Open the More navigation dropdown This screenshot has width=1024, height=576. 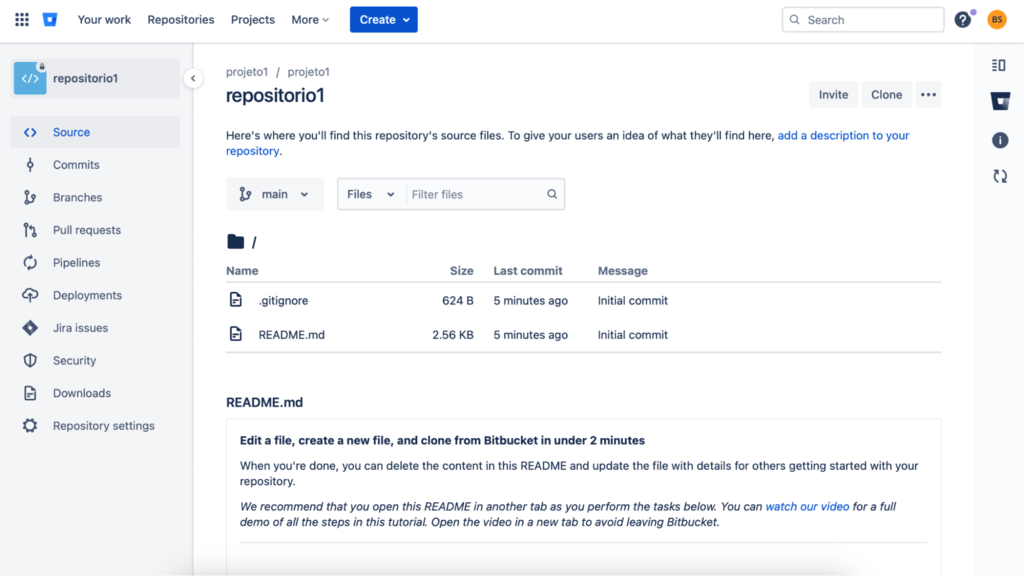308,19
